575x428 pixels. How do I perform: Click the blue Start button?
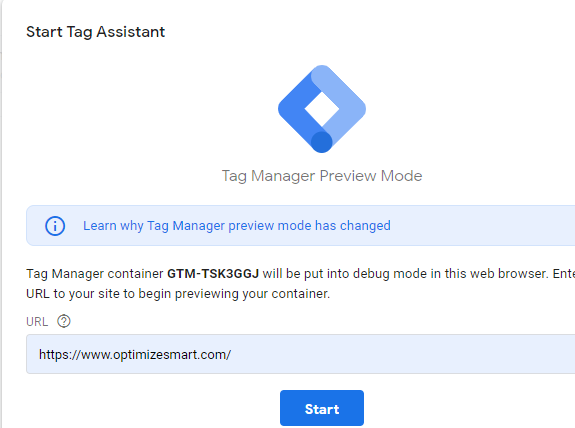tap(322, 408)
